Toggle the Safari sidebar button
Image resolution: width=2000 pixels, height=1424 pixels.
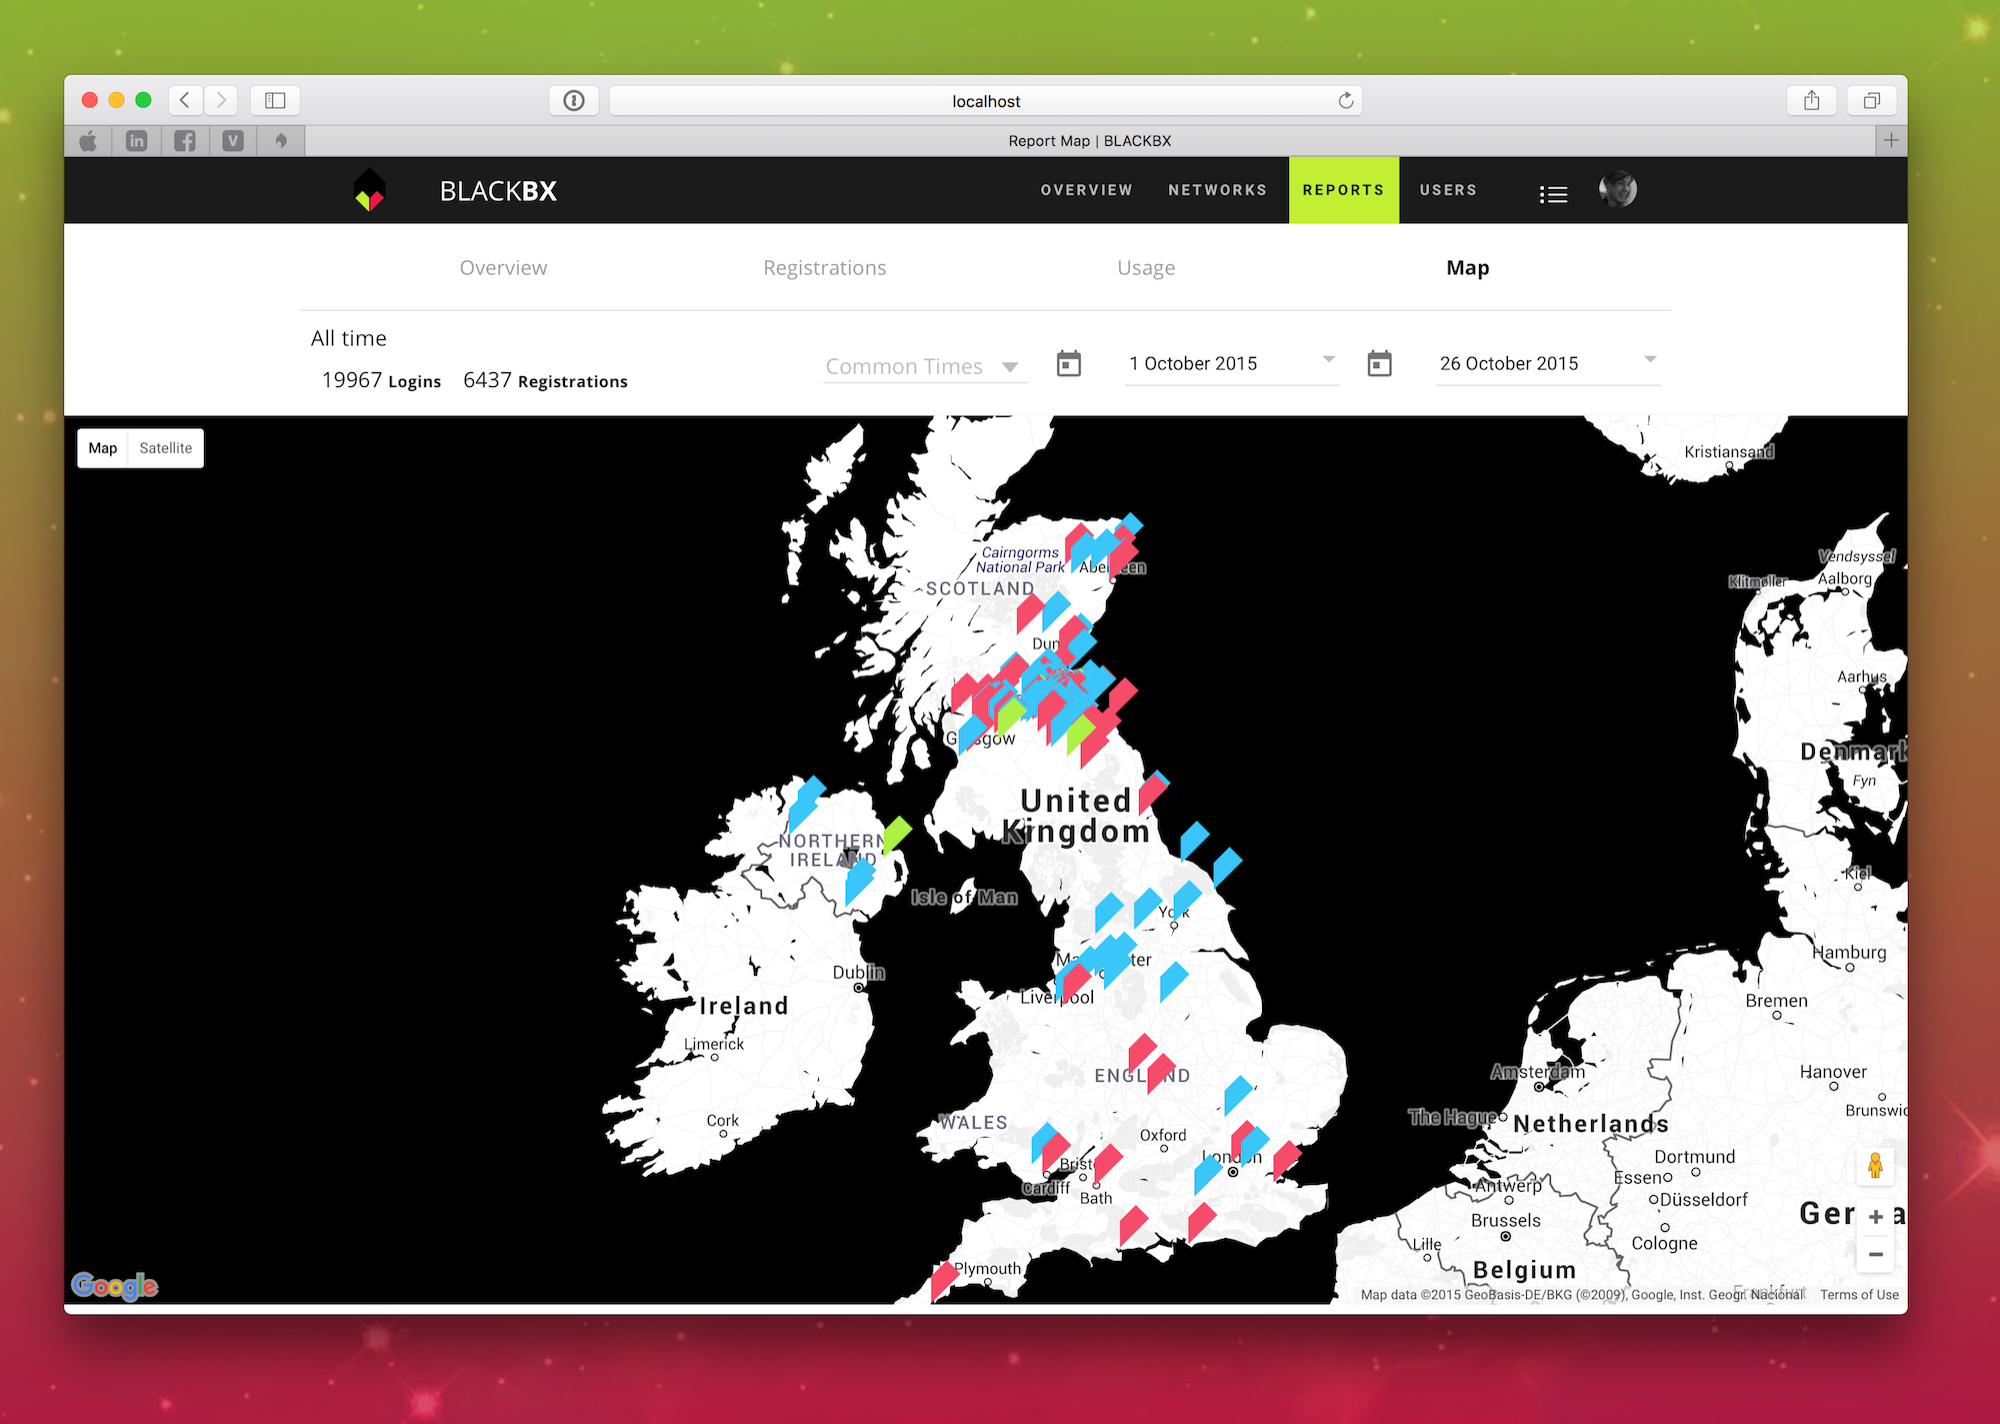coord(275,101)
